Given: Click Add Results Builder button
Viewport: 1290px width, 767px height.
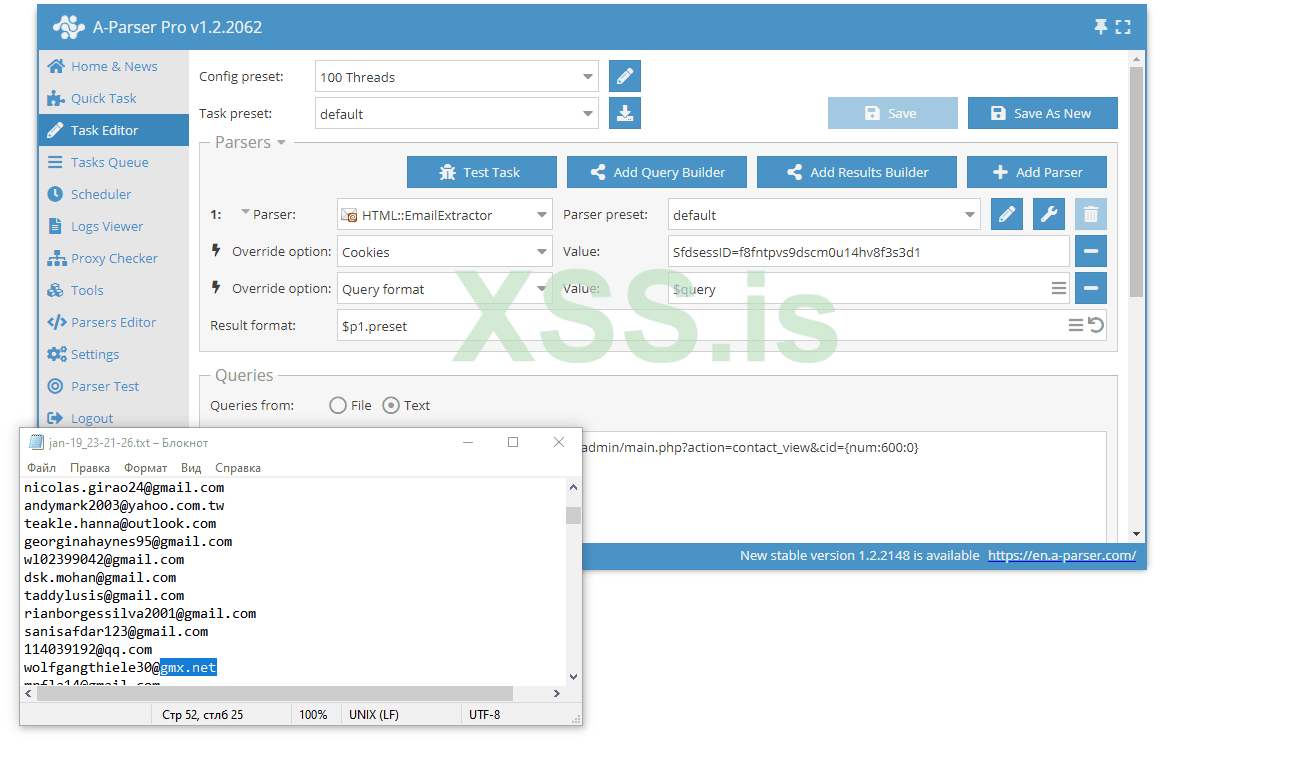Looking at the screenshot, I should point(857,172).
